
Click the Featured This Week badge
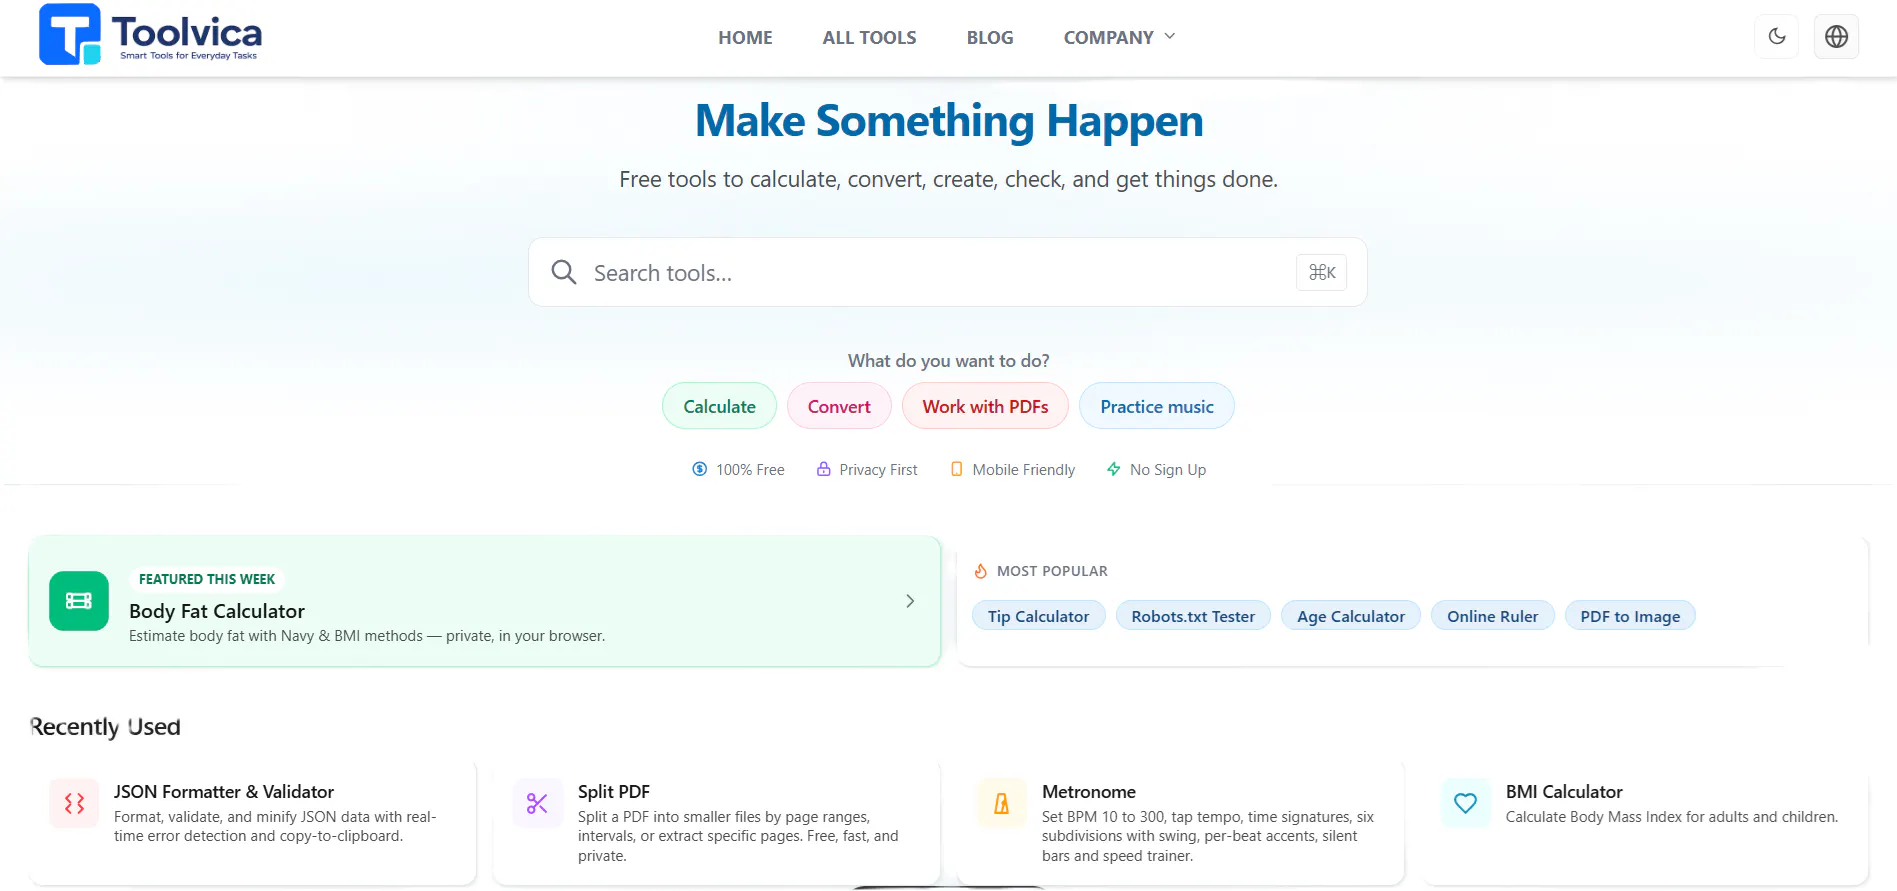[207, 579]
